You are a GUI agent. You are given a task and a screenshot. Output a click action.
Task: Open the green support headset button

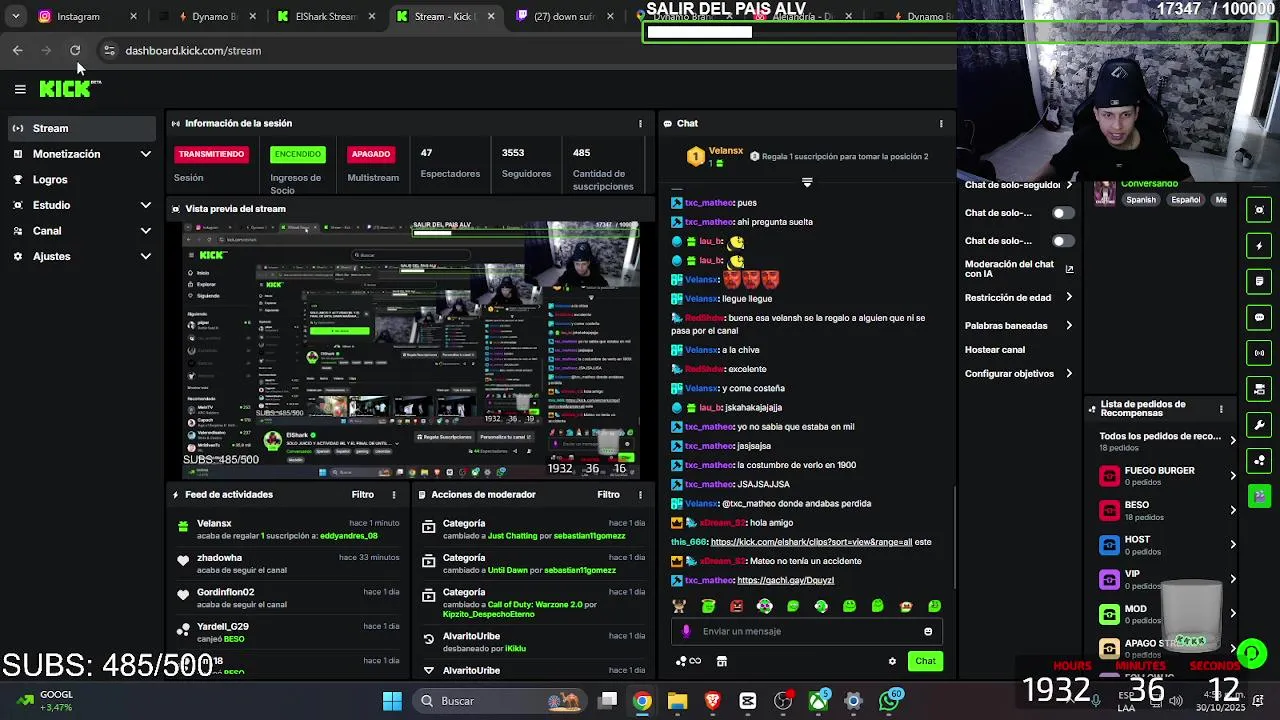(1251, 653)
